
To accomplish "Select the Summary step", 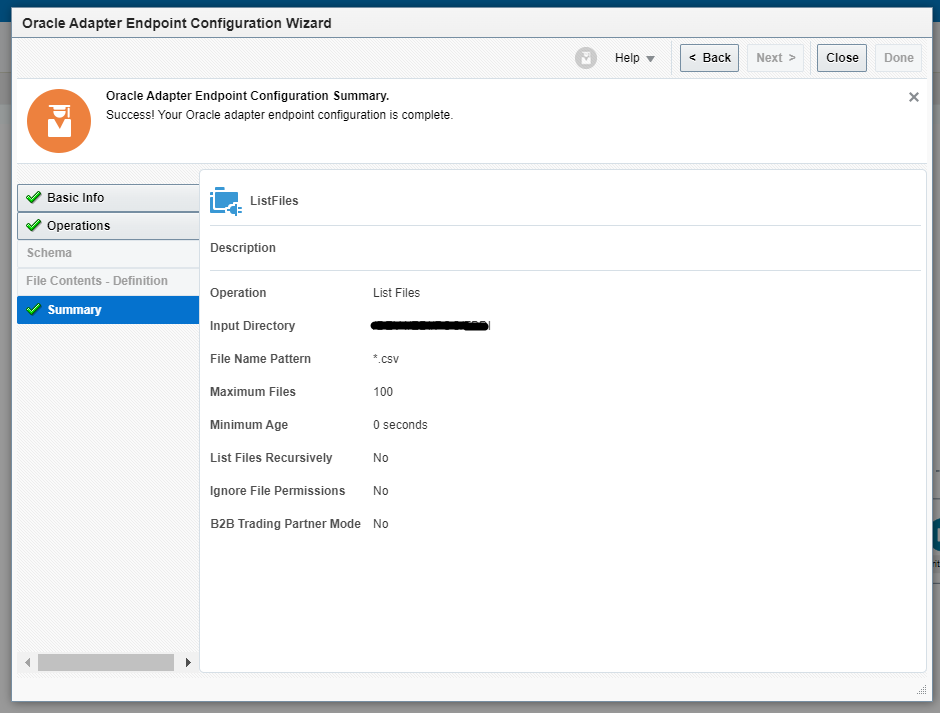I will [108, 310].
